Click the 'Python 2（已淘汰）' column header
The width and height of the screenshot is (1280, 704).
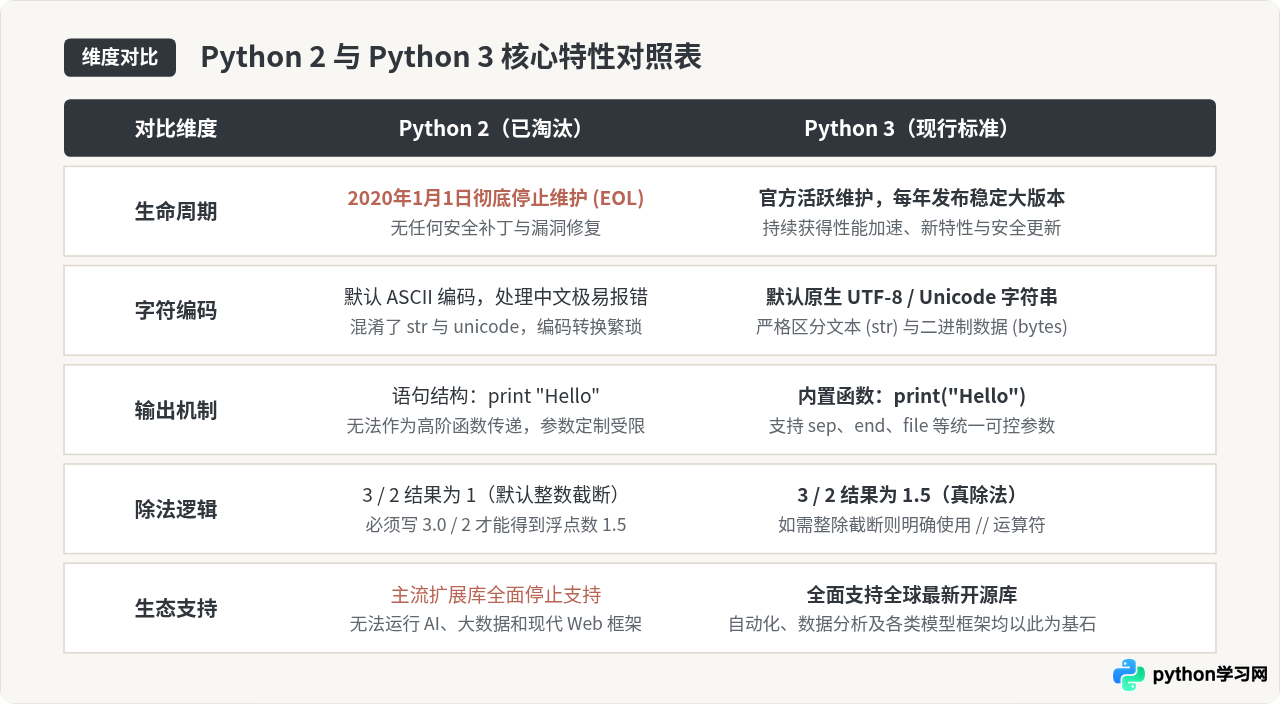coord(495,128)
